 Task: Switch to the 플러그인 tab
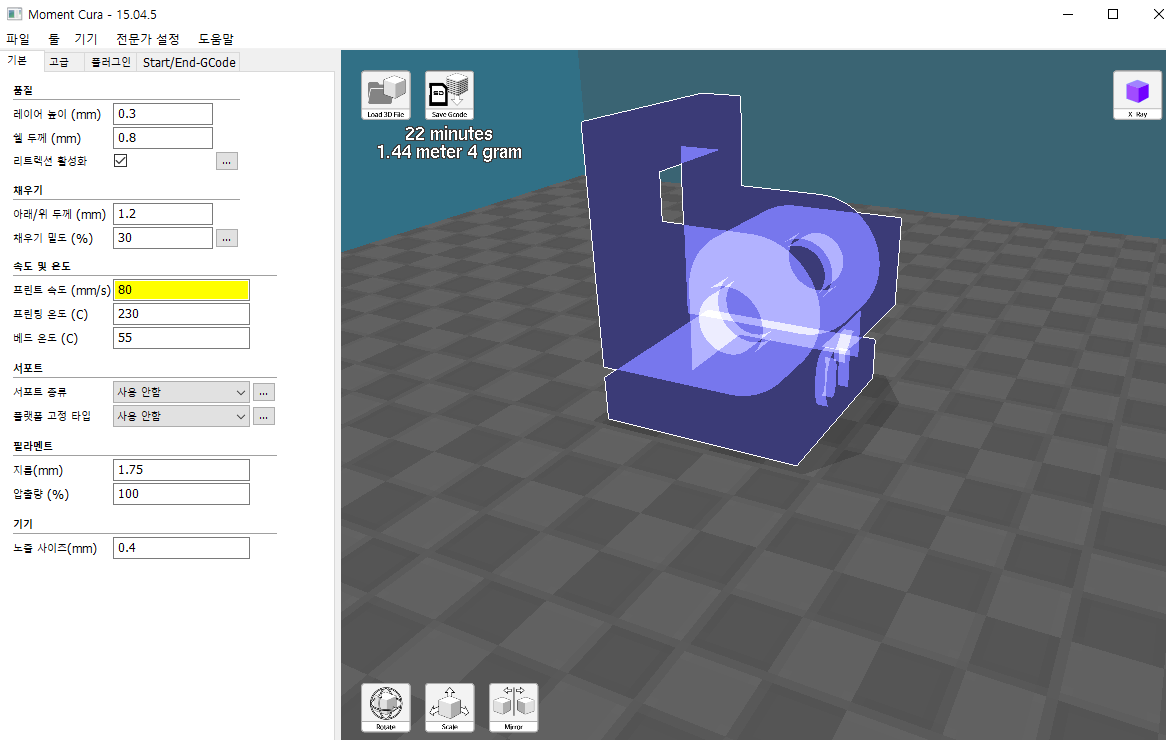[x=110, y=62]
